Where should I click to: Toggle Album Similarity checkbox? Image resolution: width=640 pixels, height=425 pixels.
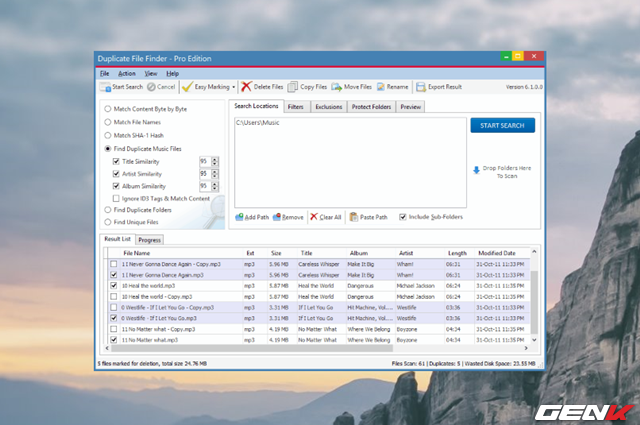(116, 186)
